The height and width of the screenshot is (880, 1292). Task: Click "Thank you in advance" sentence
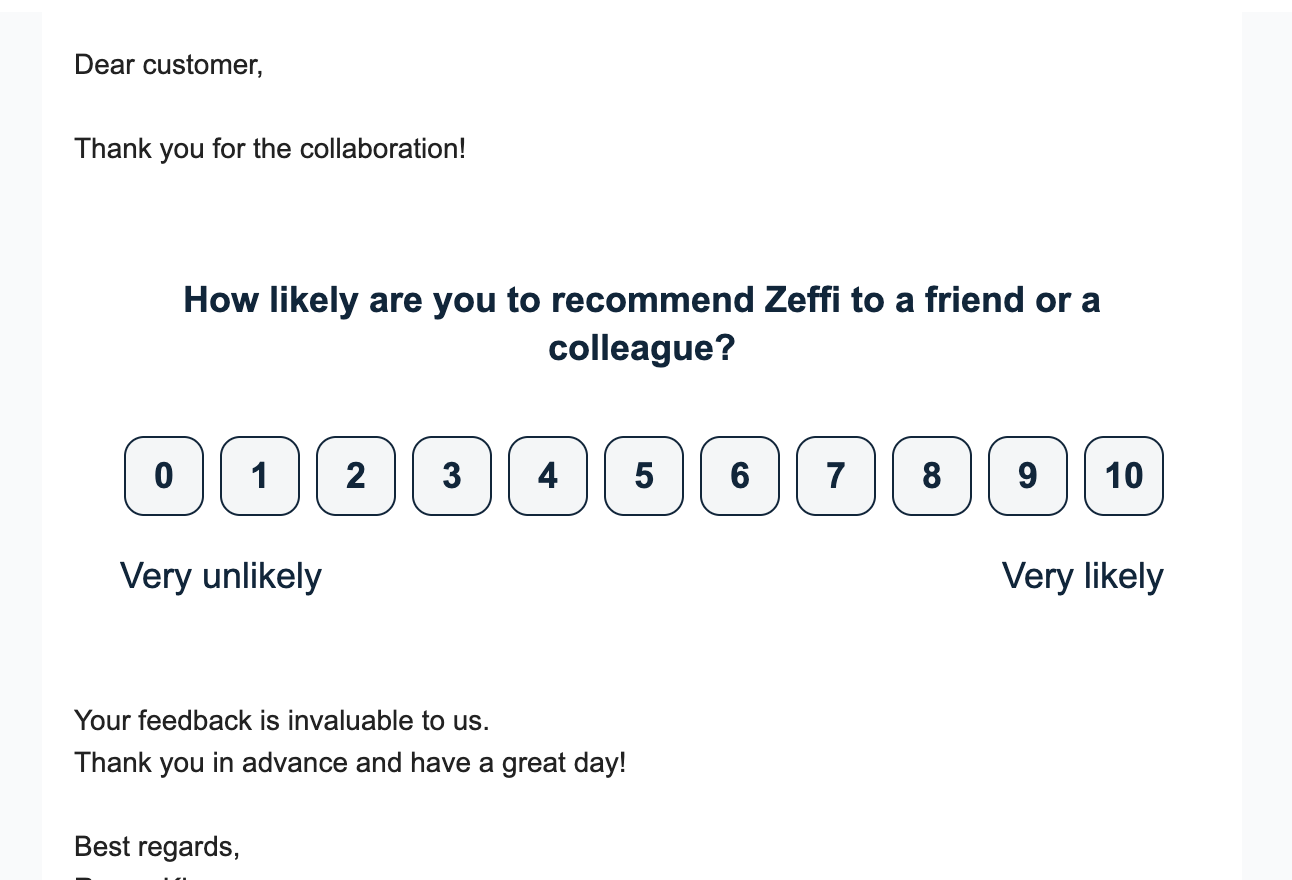(350, 763)
